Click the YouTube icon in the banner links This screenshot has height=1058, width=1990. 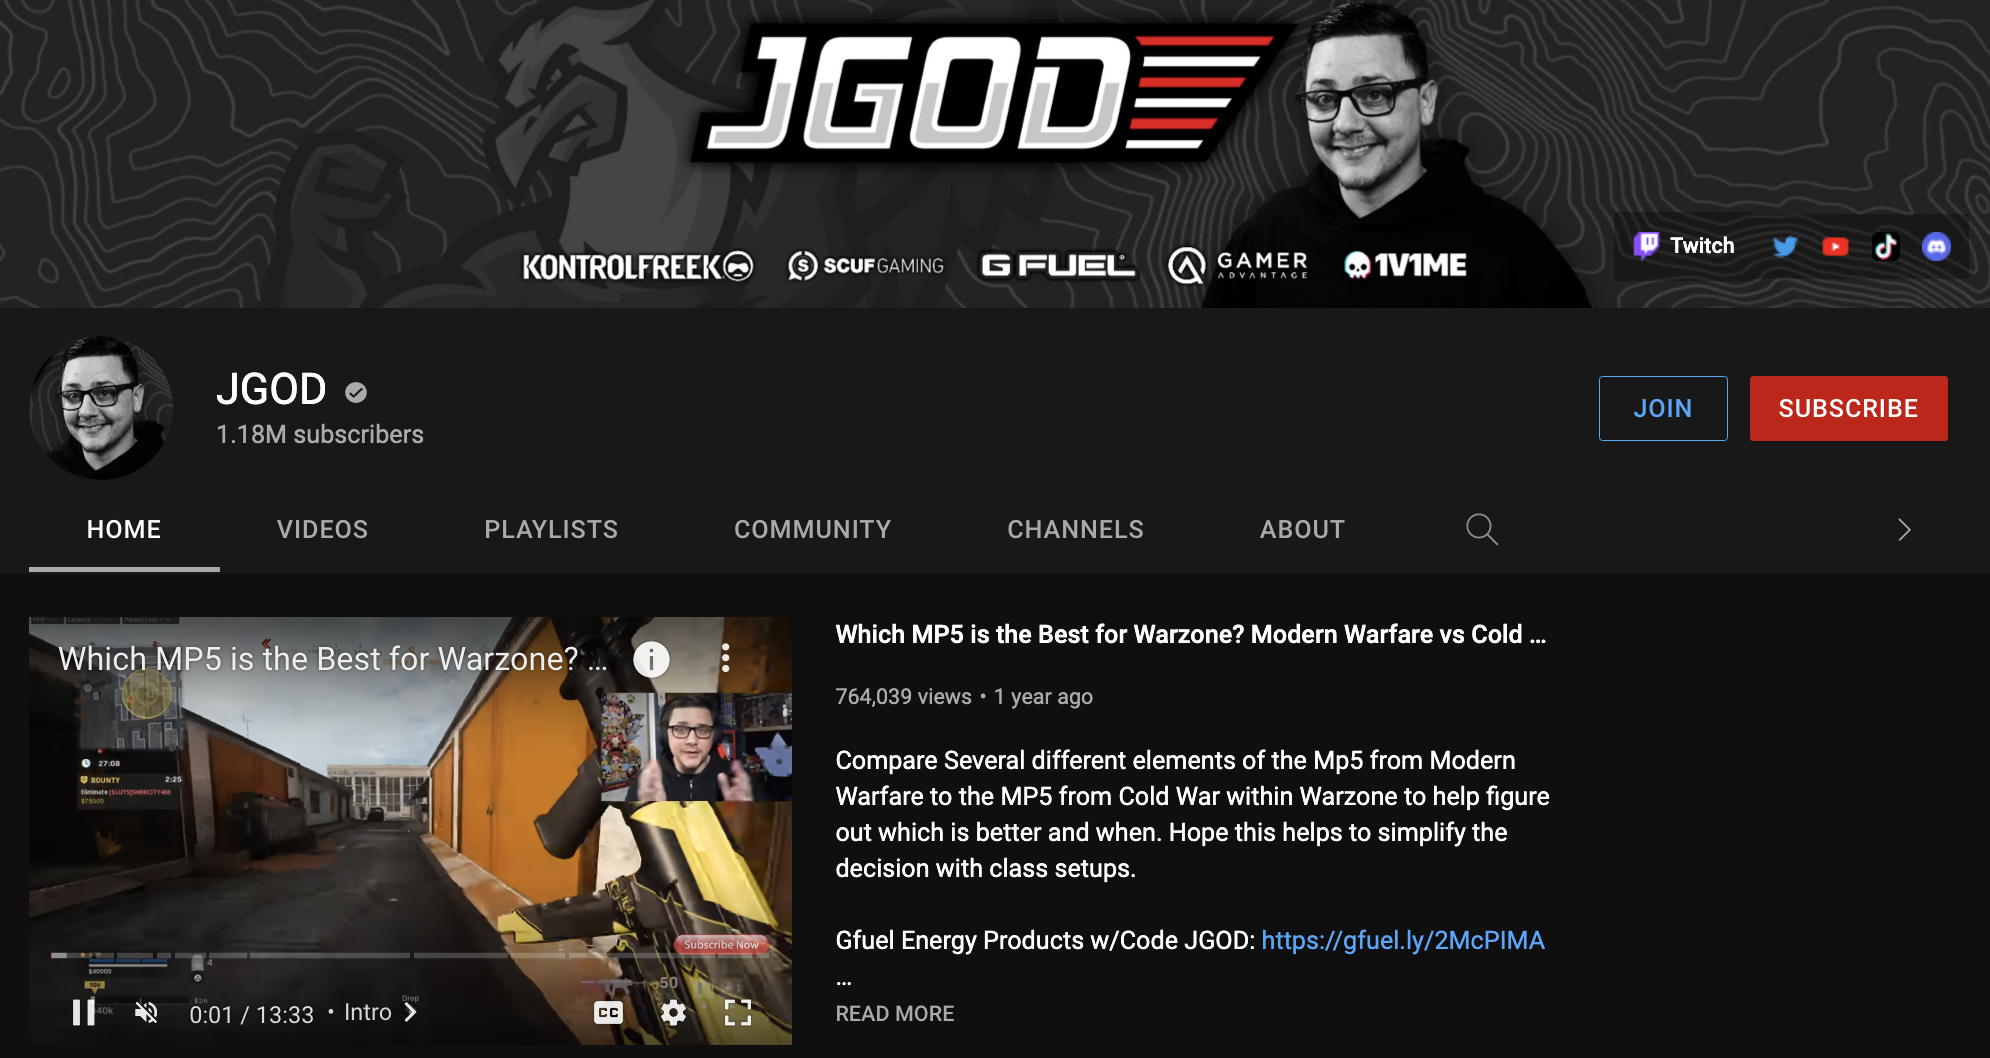tap(1836, 246)
